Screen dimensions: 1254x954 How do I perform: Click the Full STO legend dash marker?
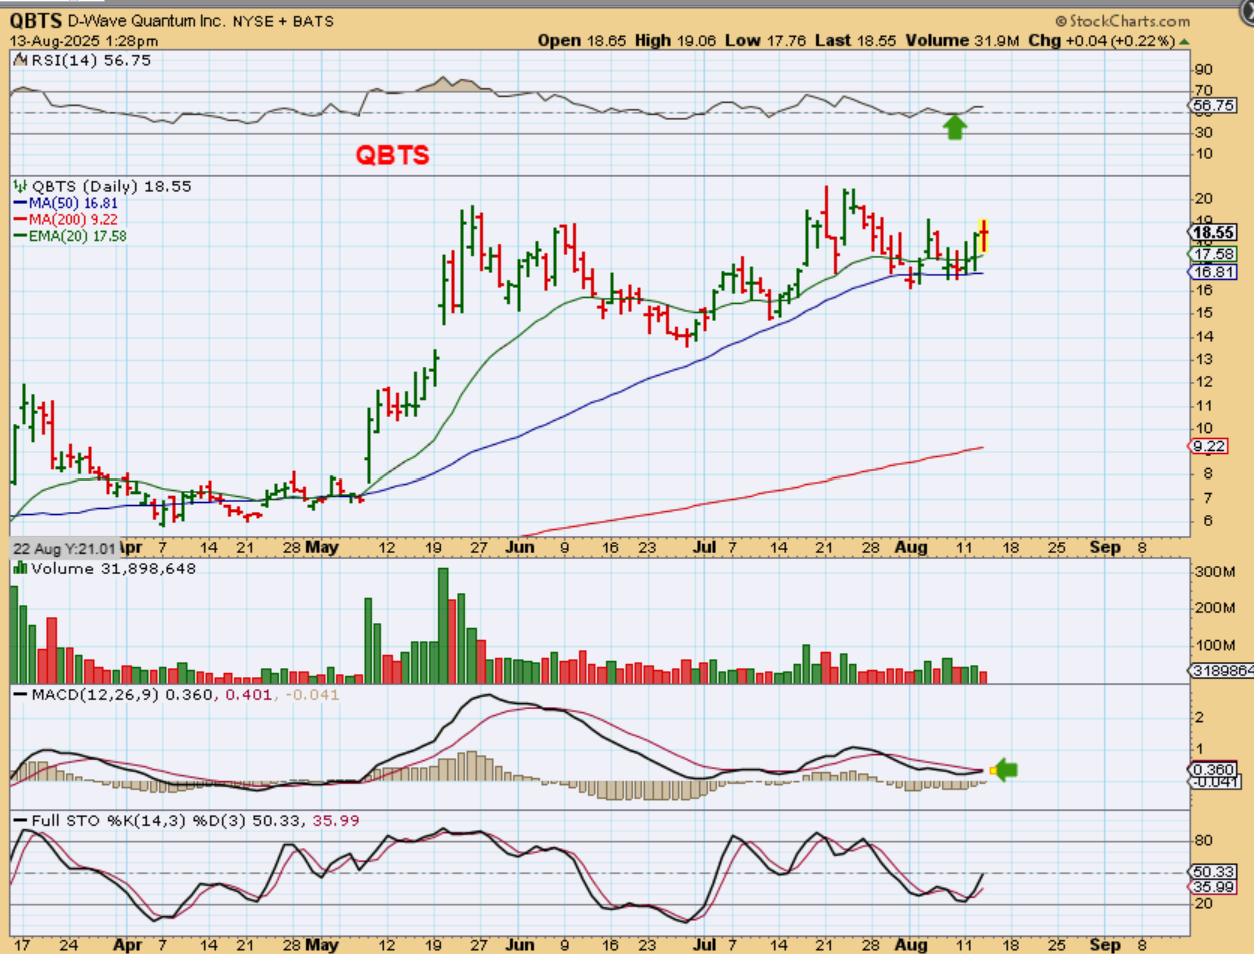(20, 820)
